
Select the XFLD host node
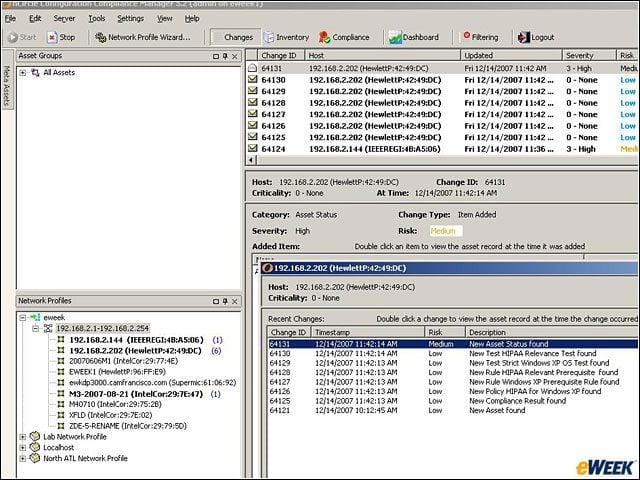111,415
